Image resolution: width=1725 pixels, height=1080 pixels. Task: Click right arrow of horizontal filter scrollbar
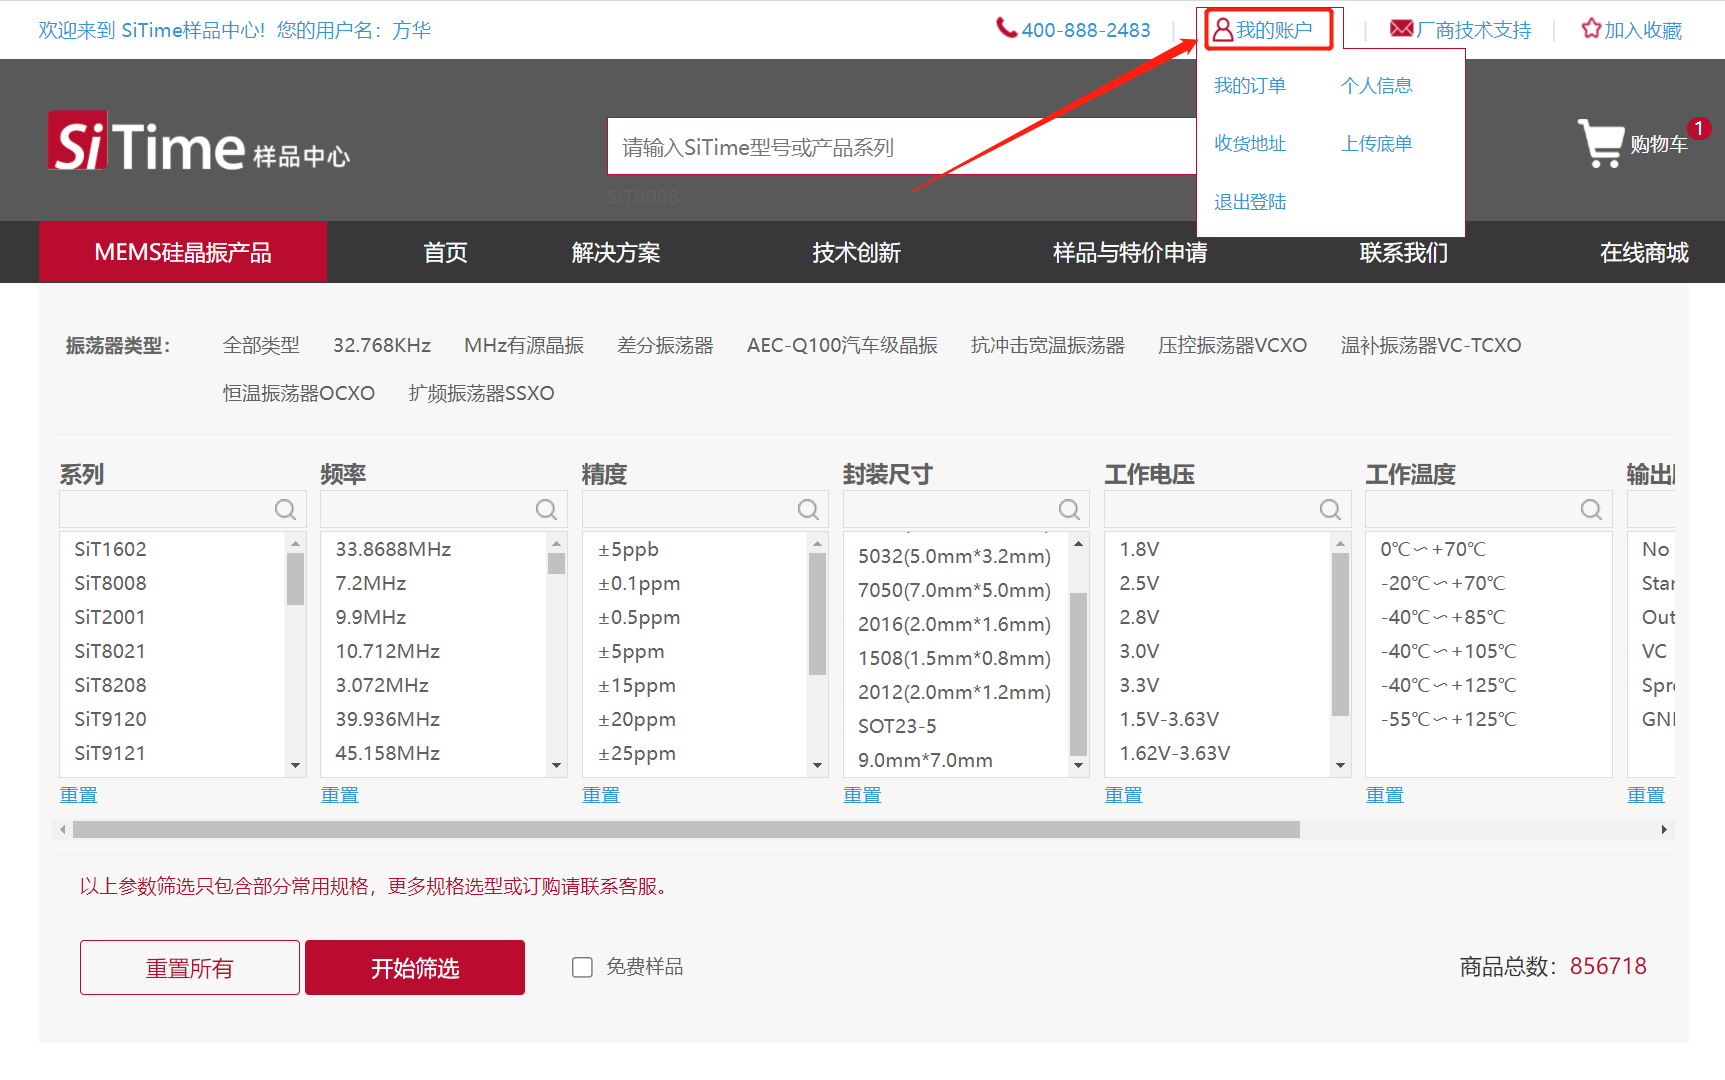point(1664,830)
